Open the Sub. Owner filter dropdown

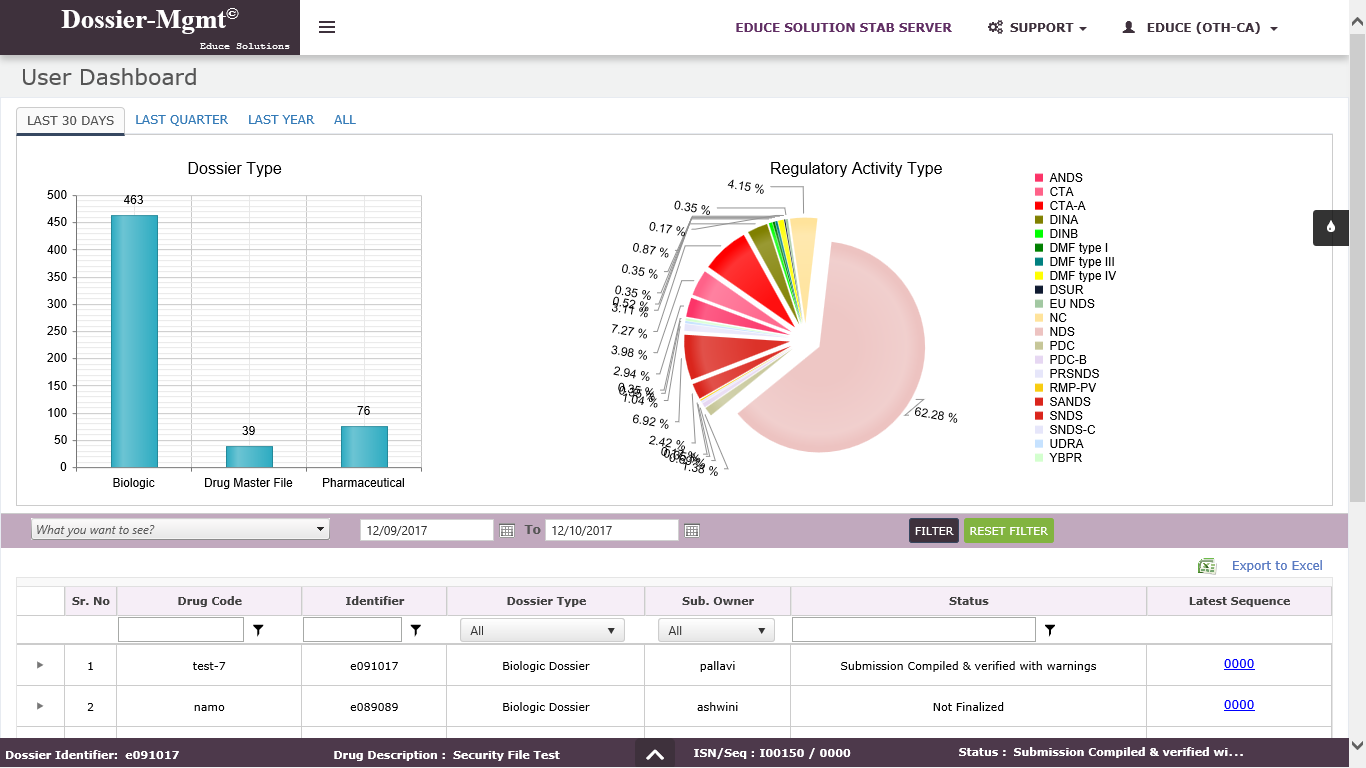pyautogui.click(x=716, y=631)
